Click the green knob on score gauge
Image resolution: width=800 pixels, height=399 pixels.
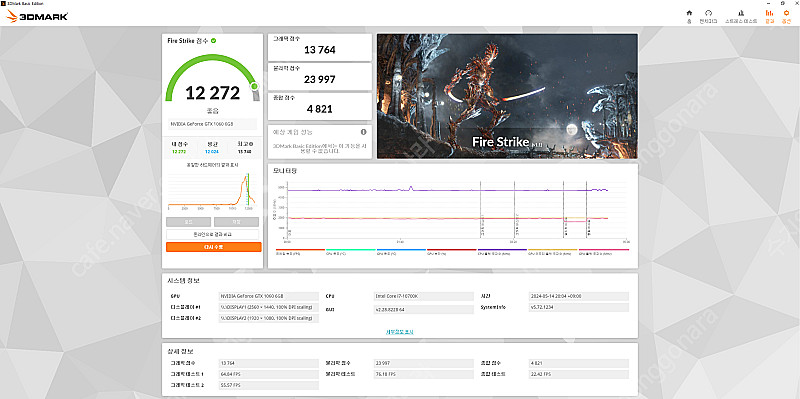(254, 86)
